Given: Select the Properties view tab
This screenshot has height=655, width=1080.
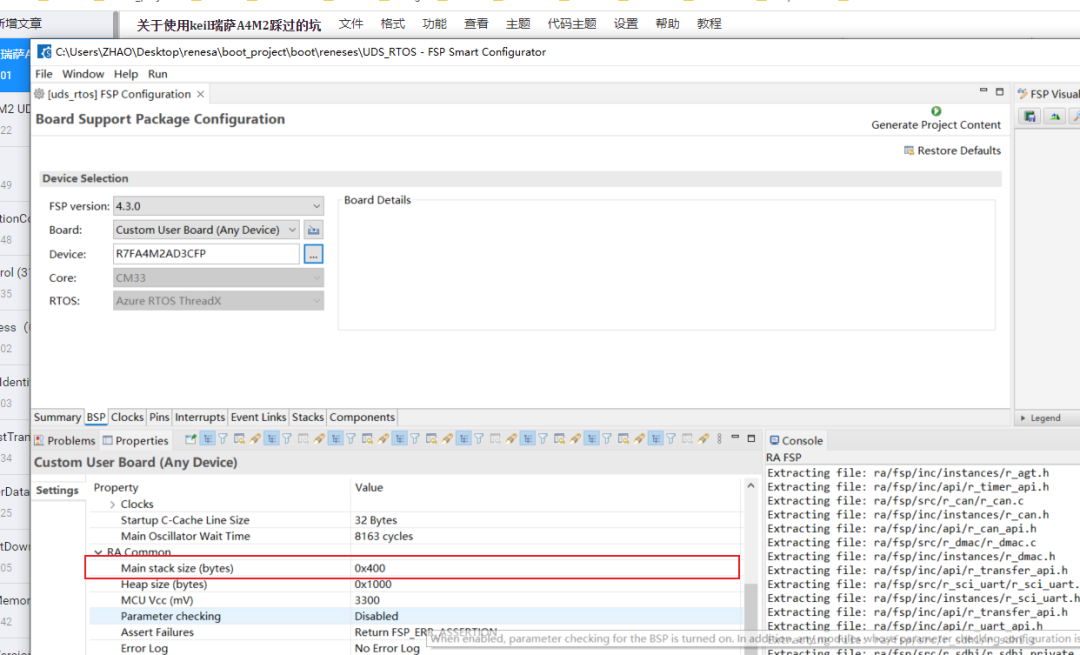Looking at the screenshot, I should [x=136, y=441].
